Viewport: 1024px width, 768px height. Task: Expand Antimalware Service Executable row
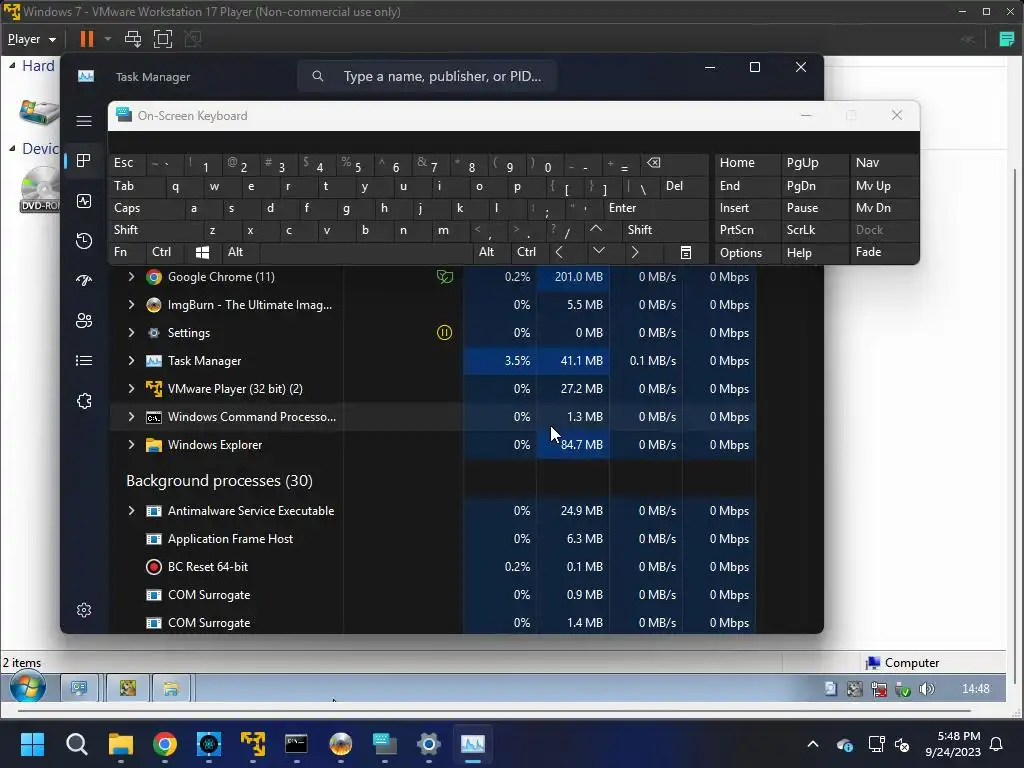pos(131,511)
